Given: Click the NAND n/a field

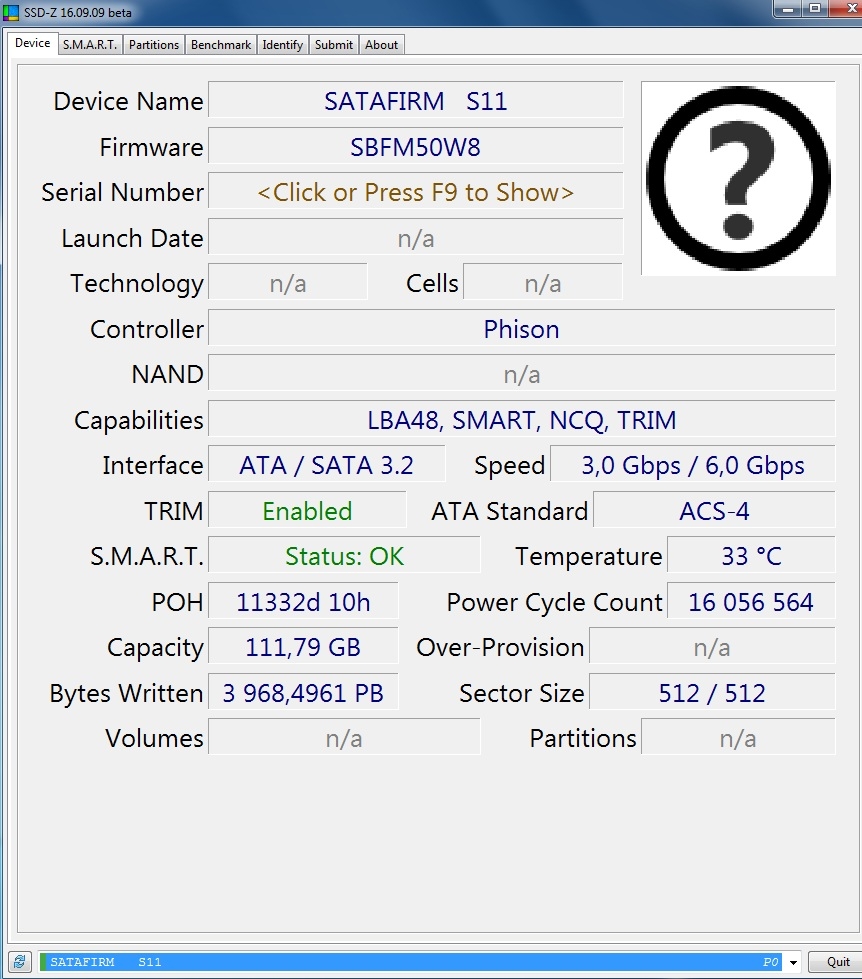Looking at the screenshot, I should (x=521, y=374).
